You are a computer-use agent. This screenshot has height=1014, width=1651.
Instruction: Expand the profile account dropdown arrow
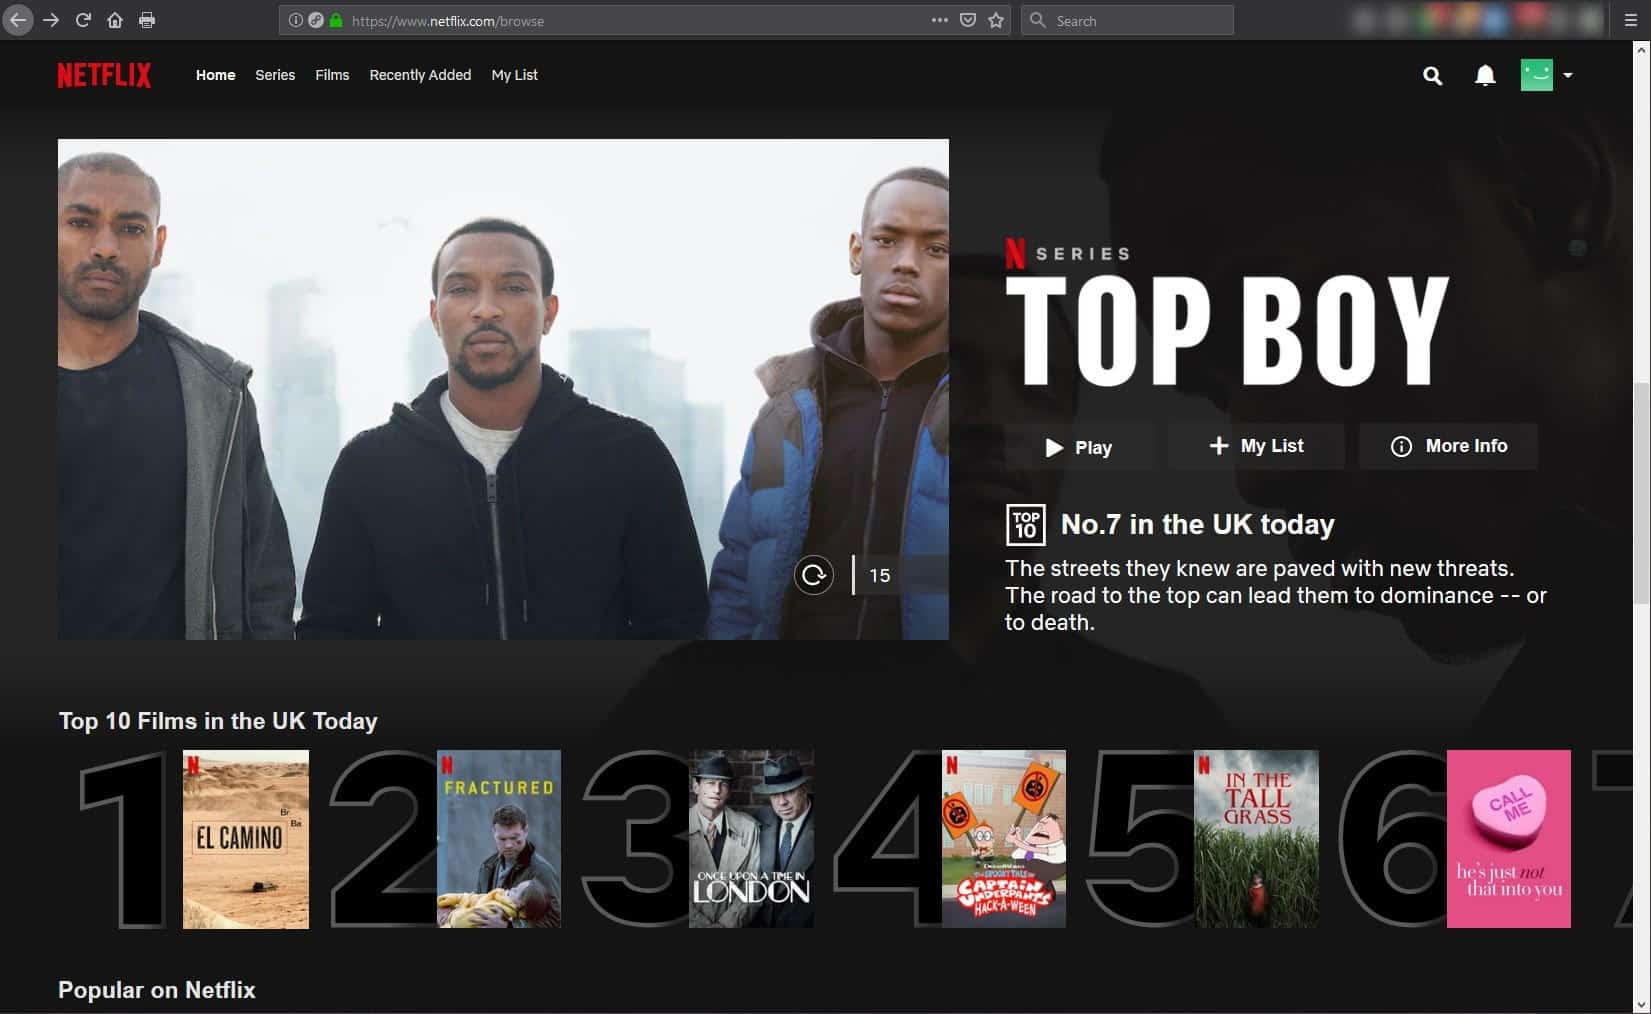(1568, 76)
